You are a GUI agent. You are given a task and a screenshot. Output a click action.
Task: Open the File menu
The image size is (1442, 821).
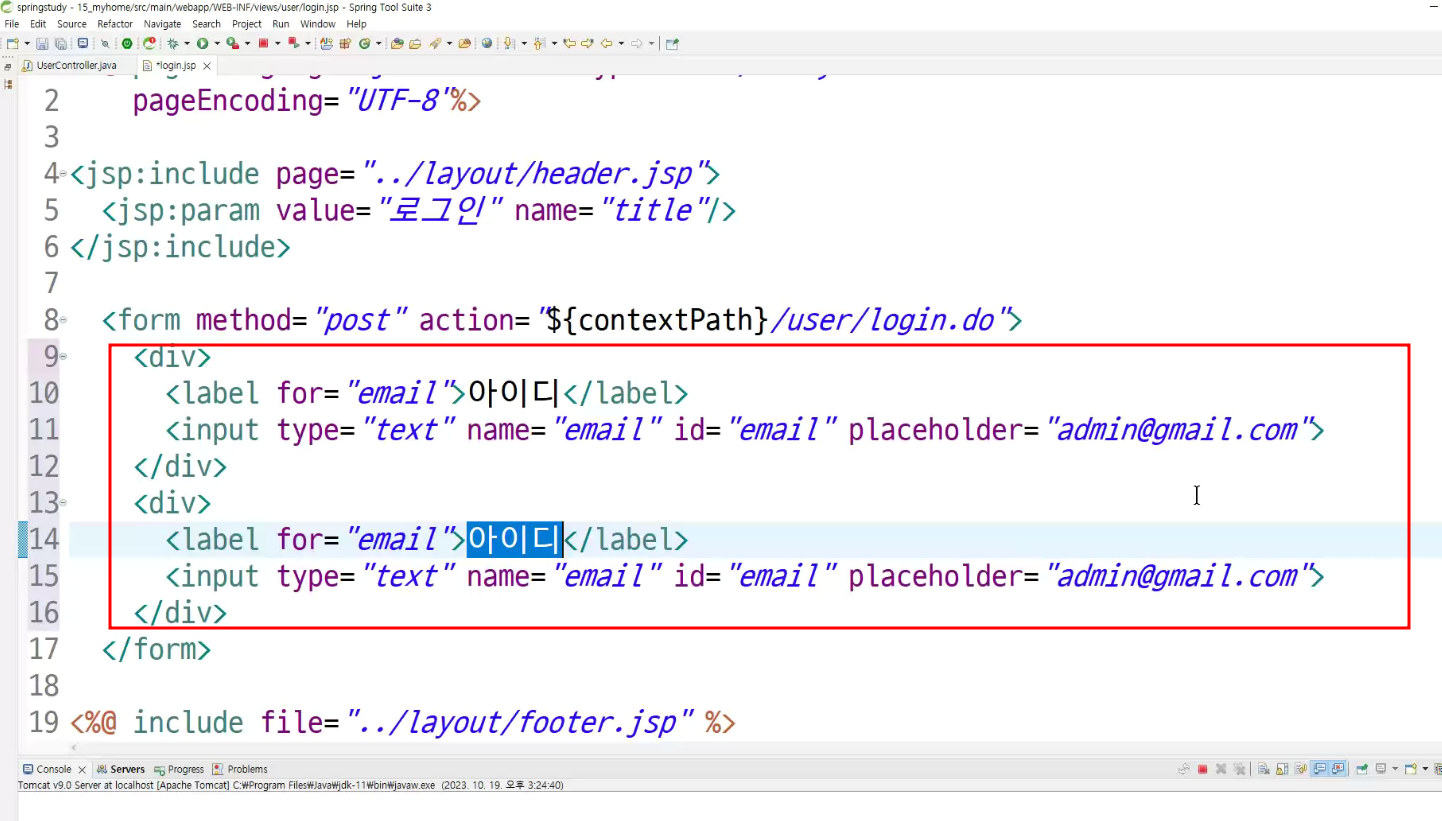[x=12, y=24]
